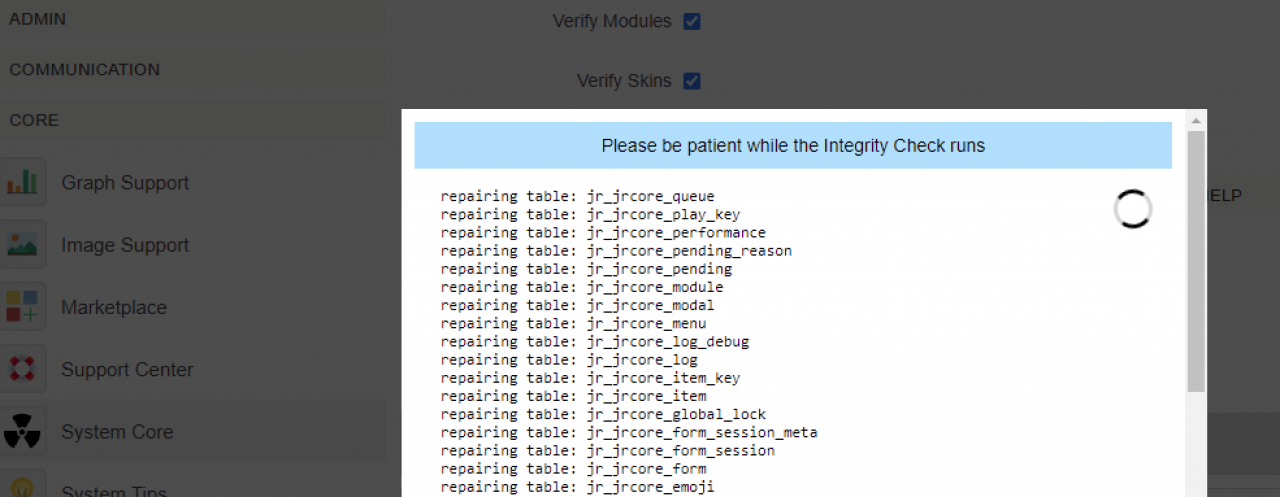This screenshot has height=497, width=1280.
Task: Click the Support Center lifebuoy icon
Action: point(22,369)
